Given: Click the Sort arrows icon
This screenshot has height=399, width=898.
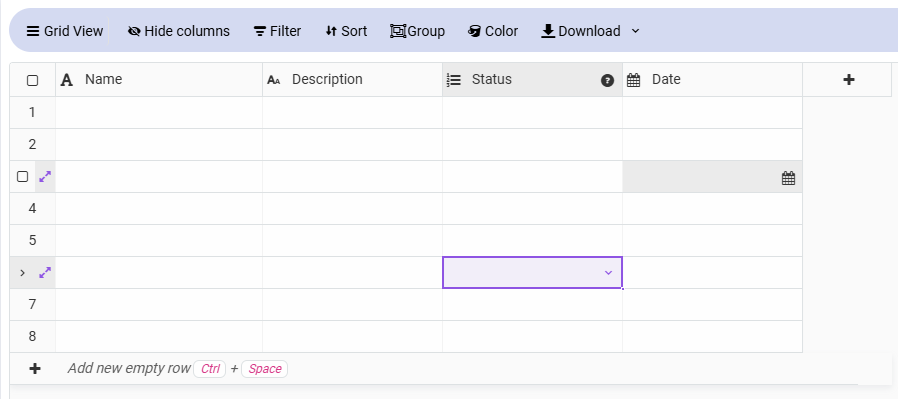Looking at the screenshot, I should [x=331, y=31].
